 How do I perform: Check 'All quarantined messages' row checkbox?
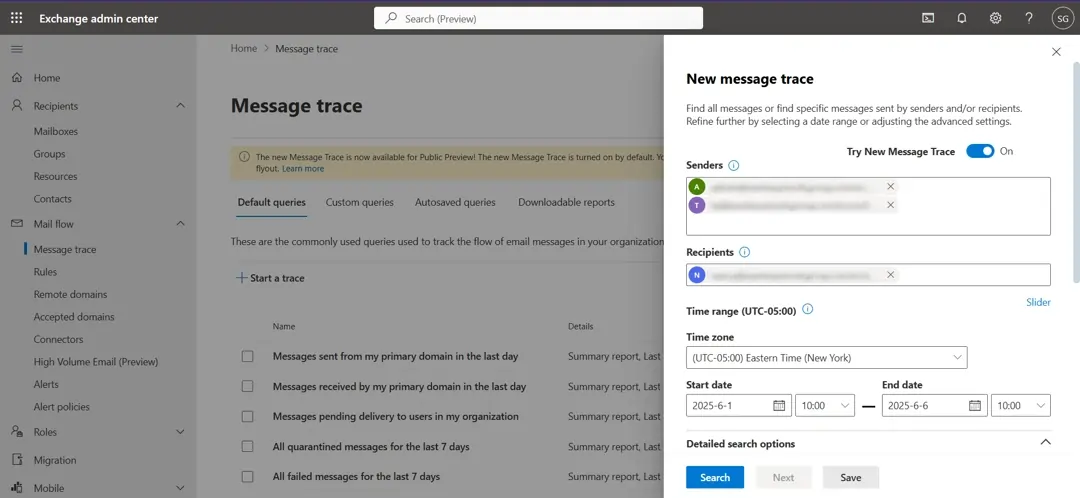[x=247, y=446]
